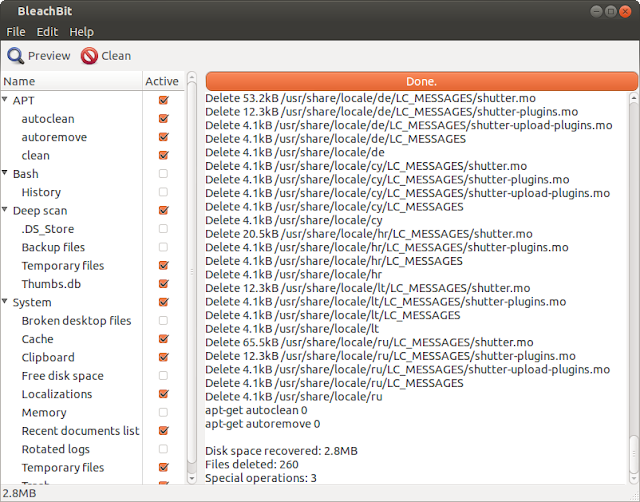Open the Help menu

(x=81, y=32)
